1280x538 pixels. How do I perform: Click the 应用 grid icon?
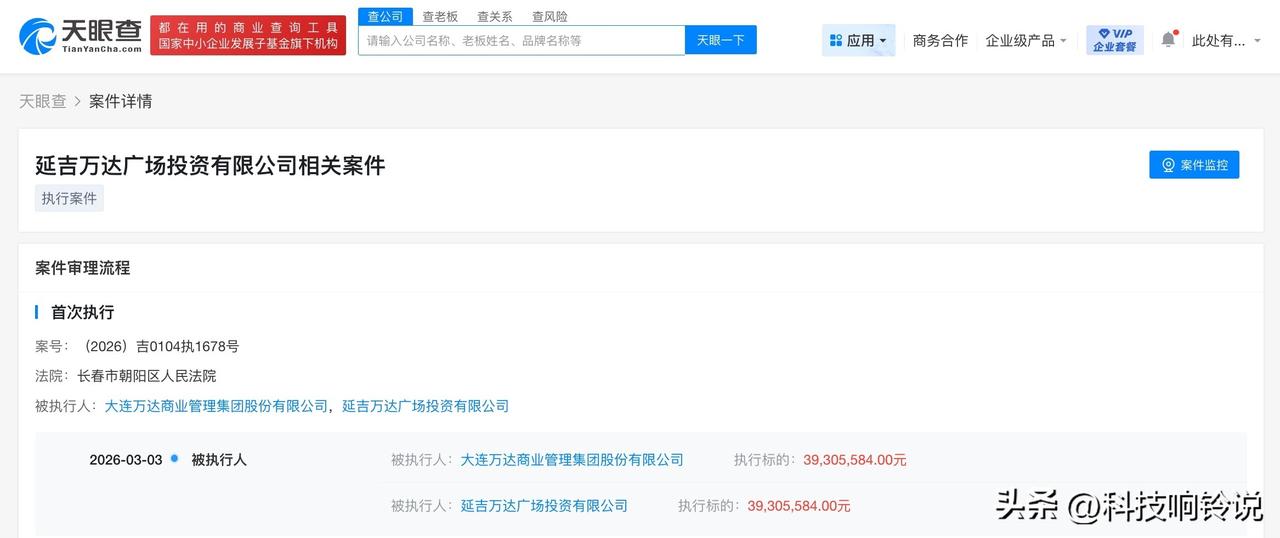tap(836, 40)
